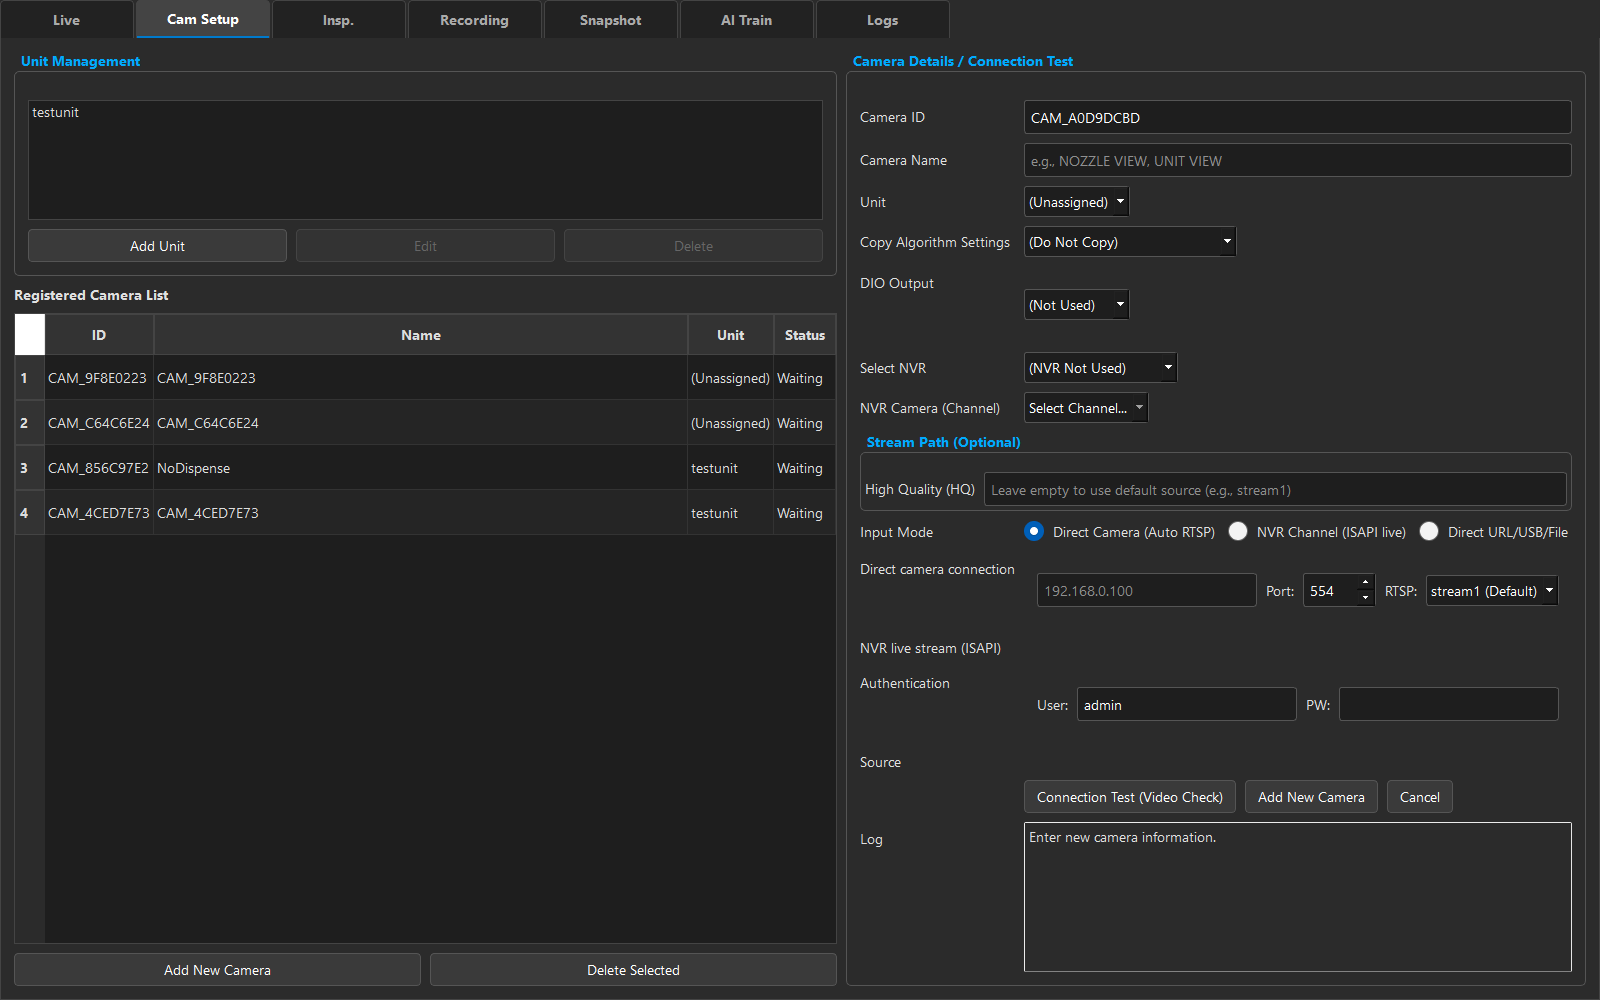This screenshot has width=1600, height=1000.
Task: Click the Unit column header
Action: [731, 335]
